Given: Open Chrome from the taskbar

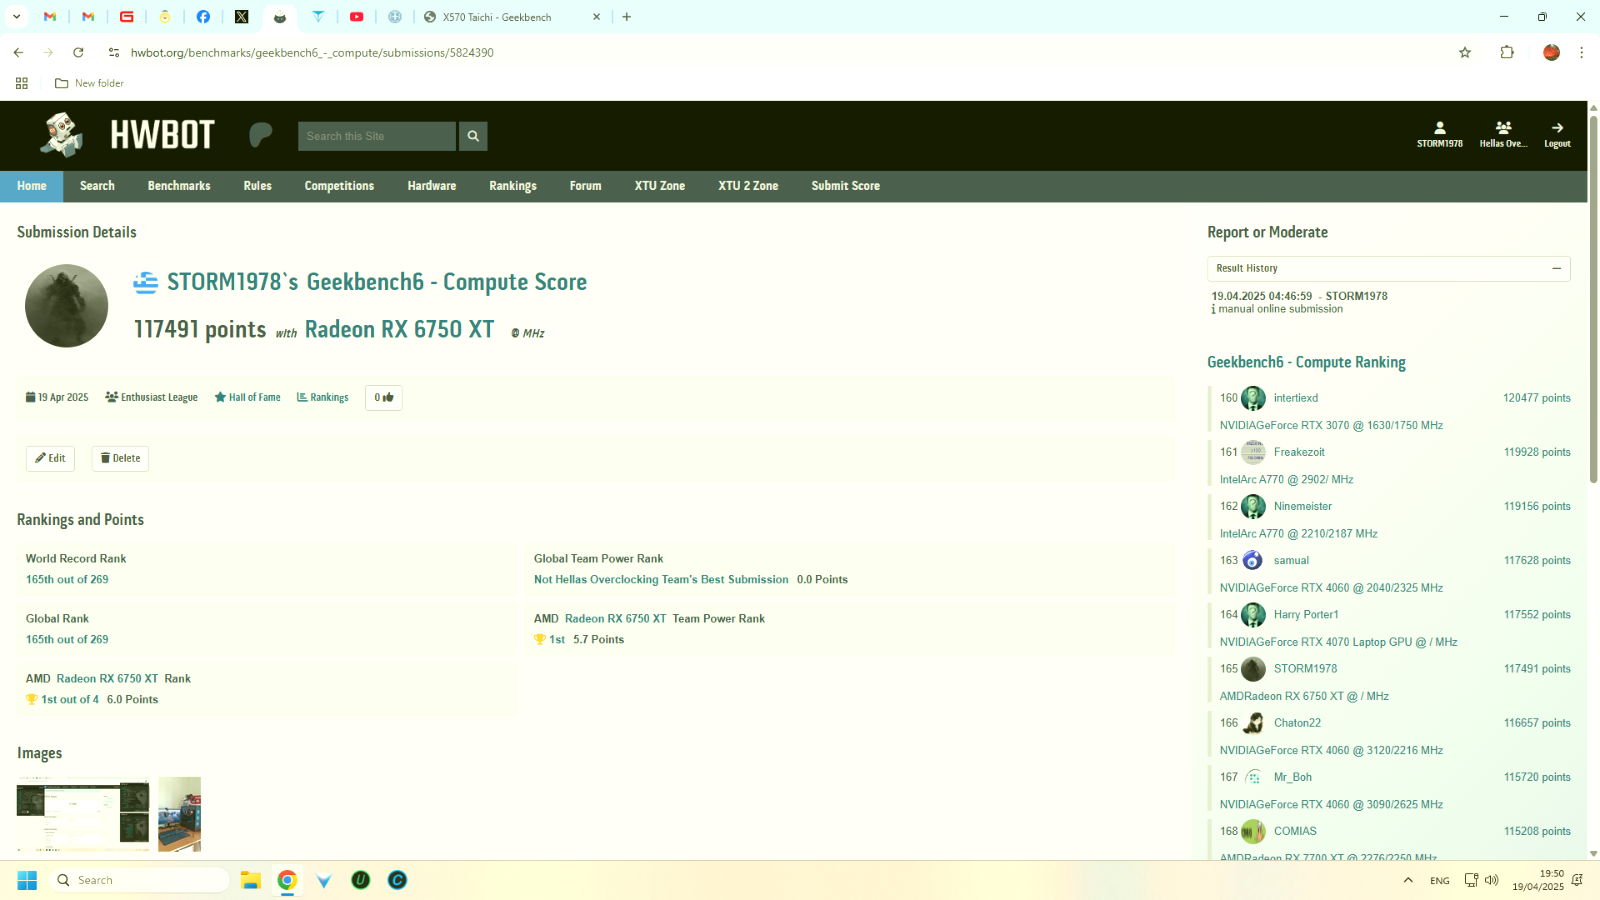Looking at the screenshot, I should [287, 880].
